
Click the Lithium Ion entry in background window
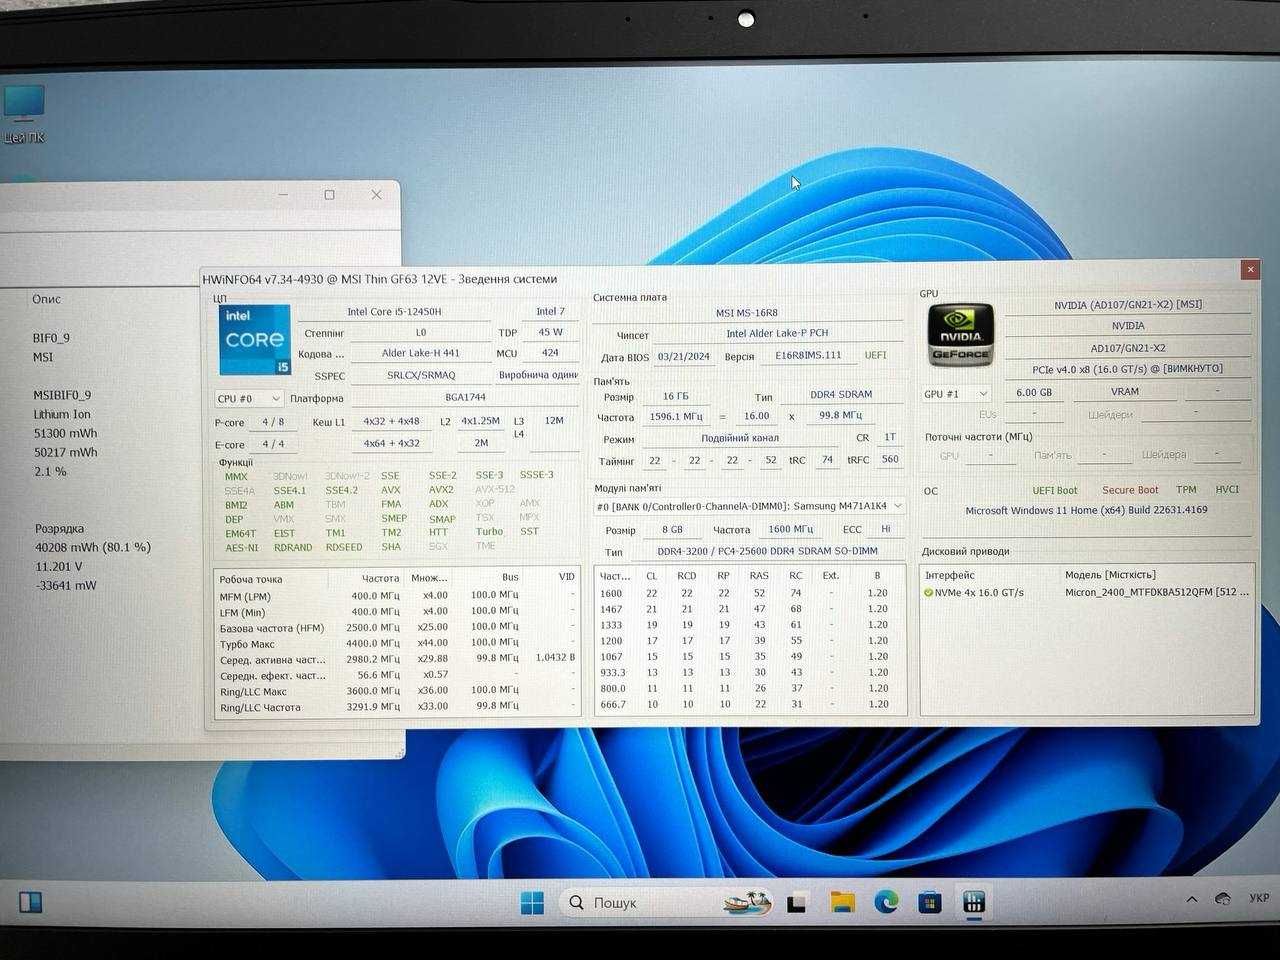62,414
